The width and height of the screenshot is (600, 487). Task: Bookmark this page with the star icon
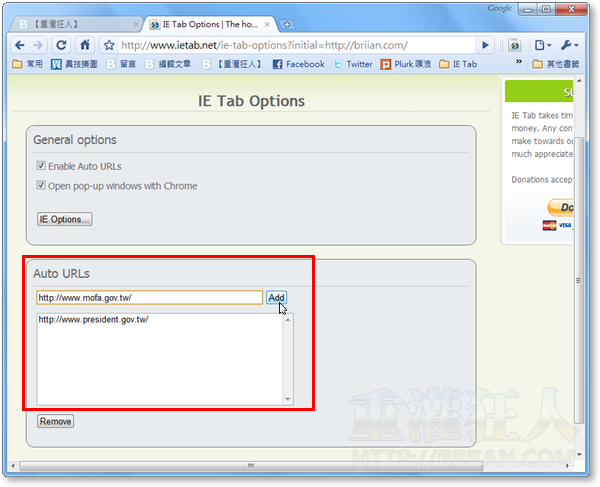[x=109, y=45]
